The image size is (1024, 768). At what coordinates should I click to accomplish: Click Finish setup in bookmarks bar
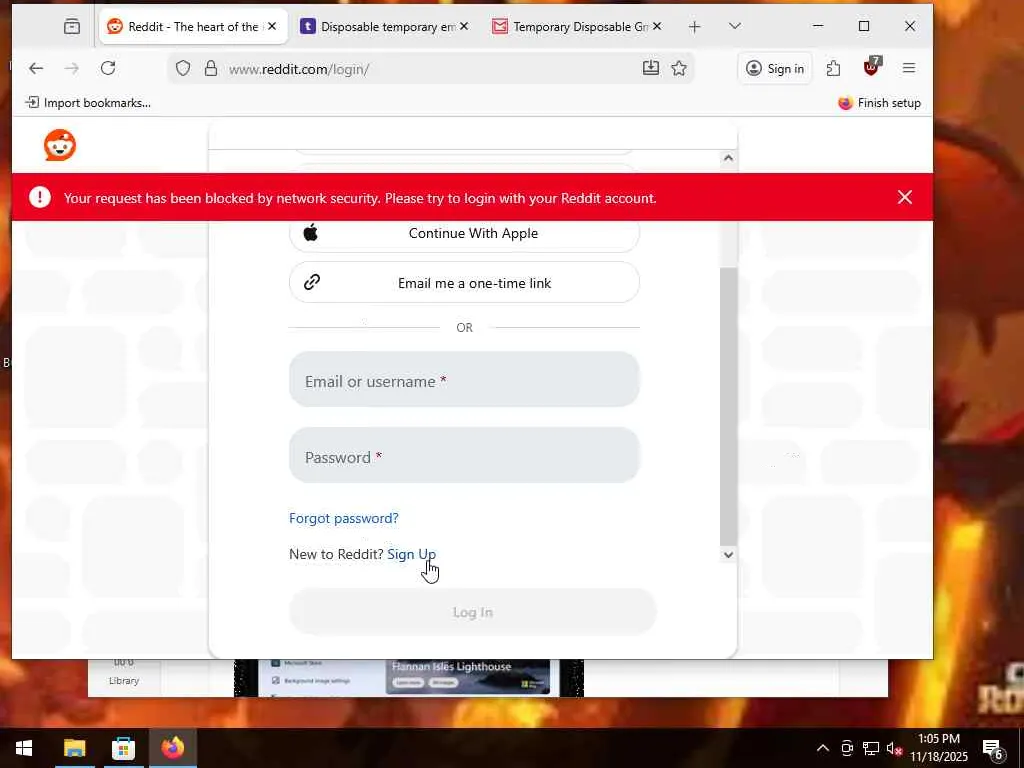tap(879, 103)
